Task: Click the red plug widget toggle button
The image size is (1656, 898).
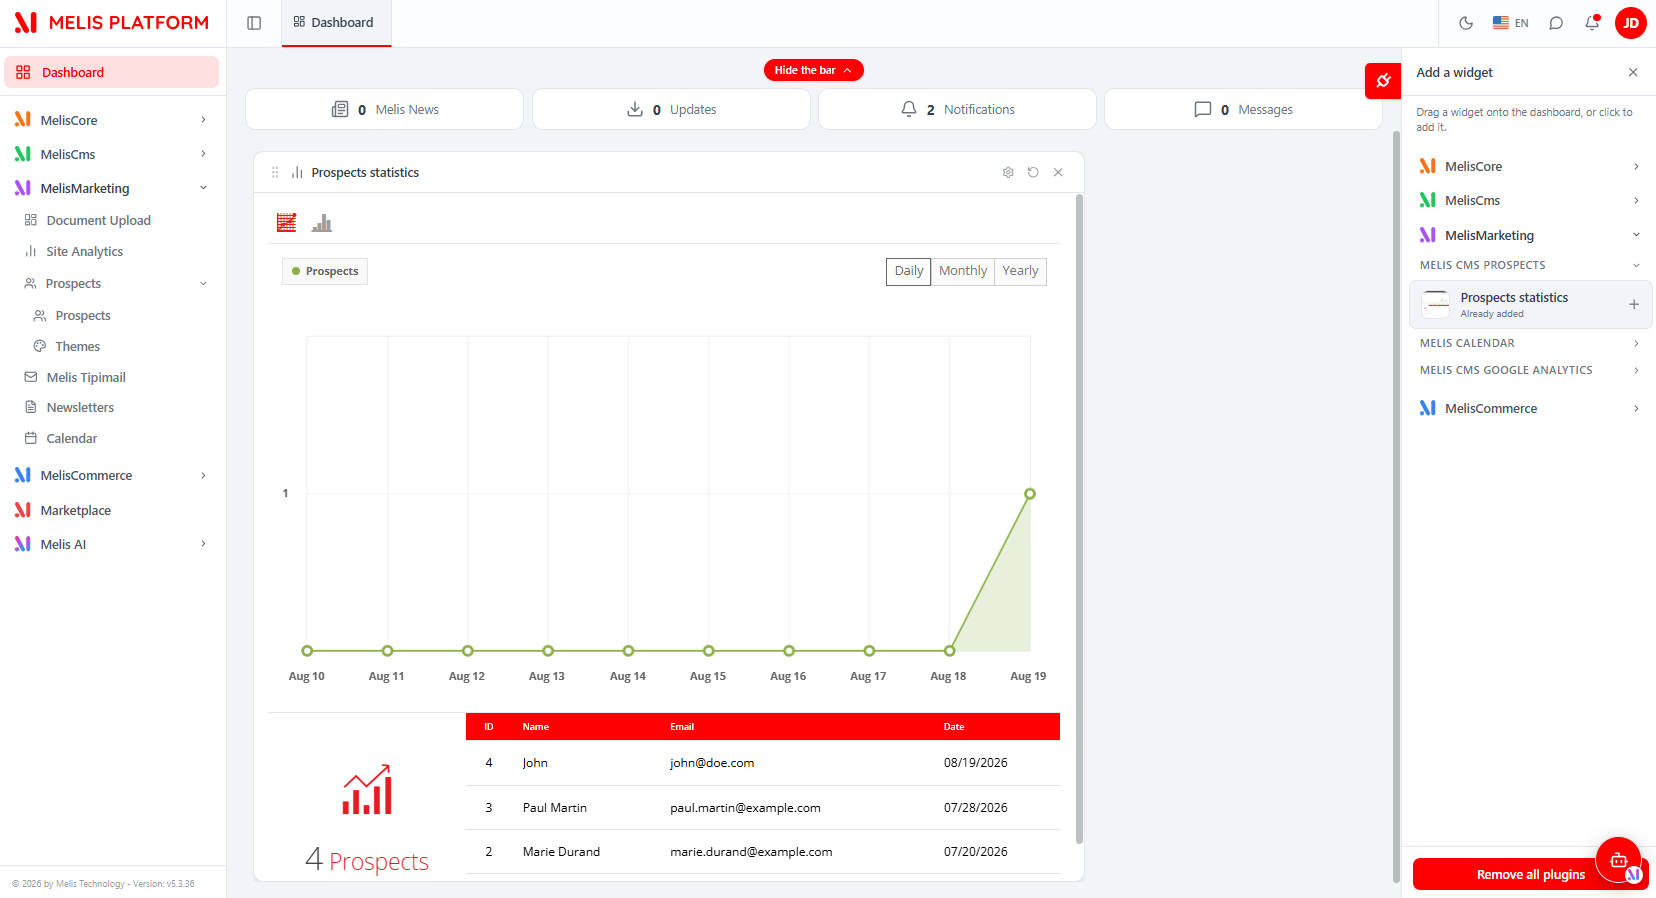Action: click(x=1383, y=81)
